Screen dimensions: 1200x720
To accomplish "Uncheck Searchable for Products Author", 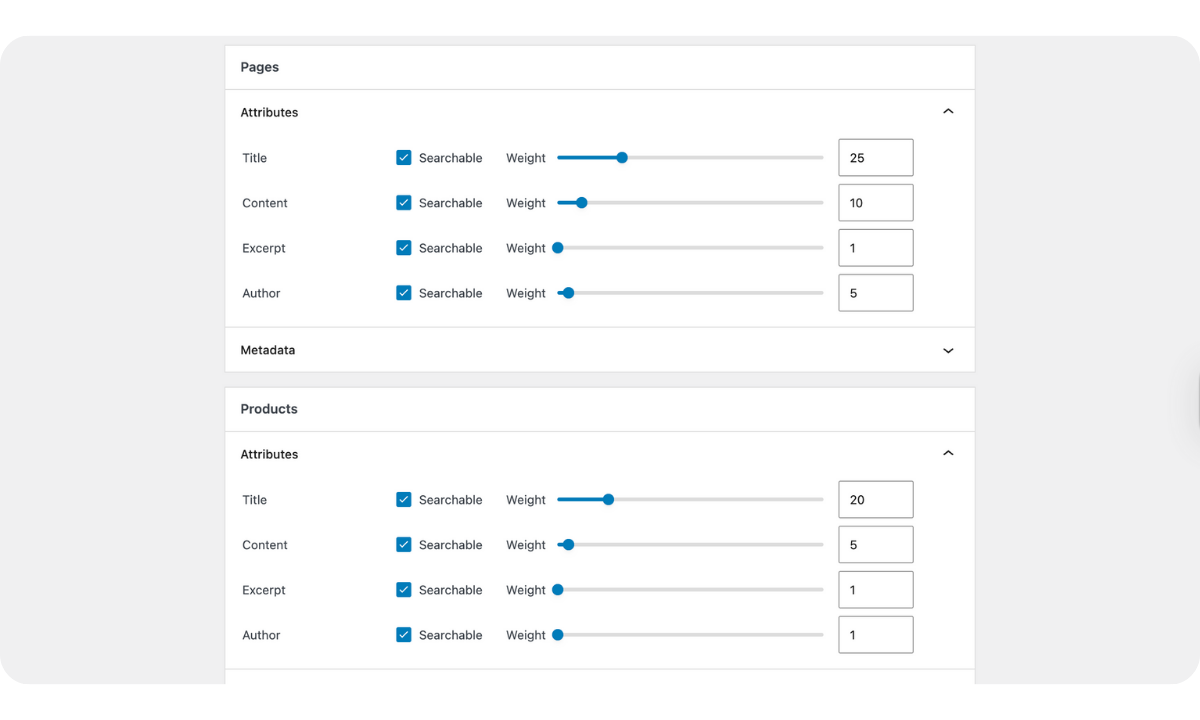I will coord(404,635).
